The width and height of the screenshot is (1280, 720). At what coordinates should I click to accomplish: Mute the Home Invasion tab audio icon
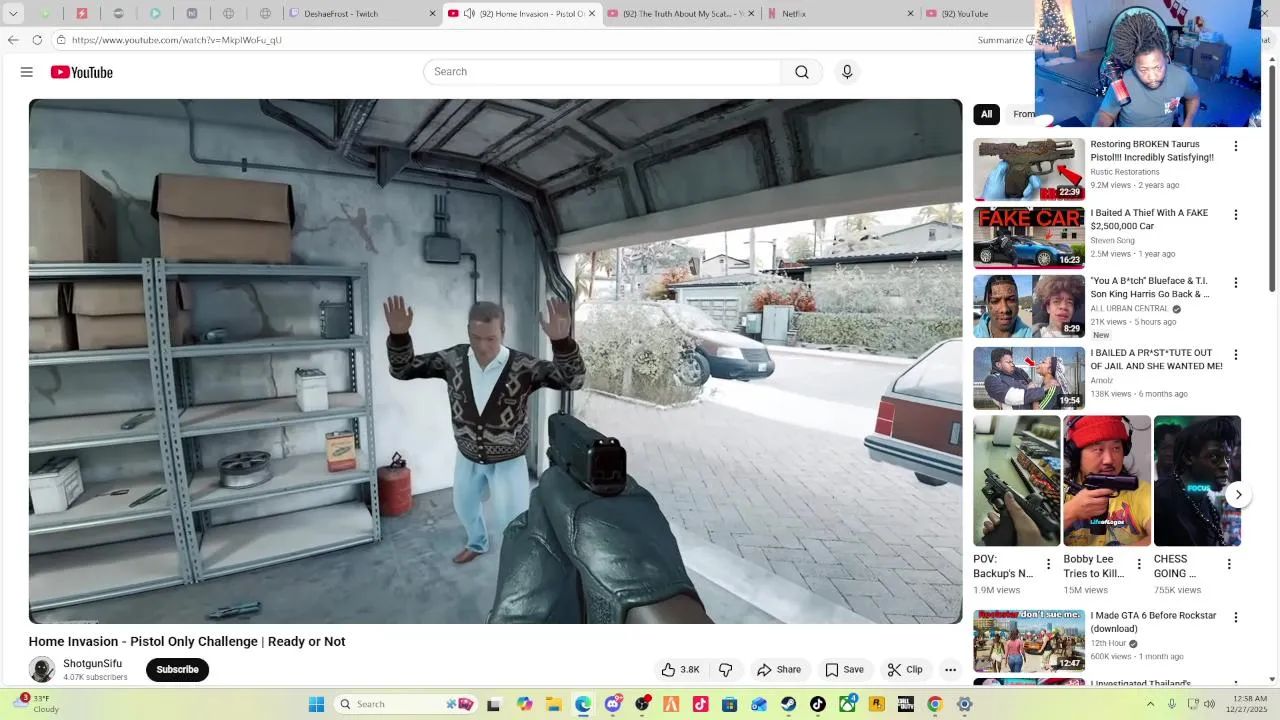470,14
